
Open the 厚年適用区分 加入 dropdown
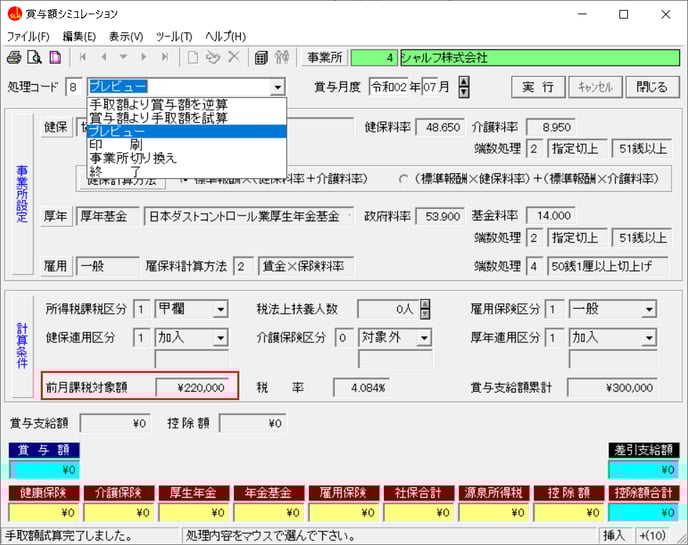(x=649, y=338)
